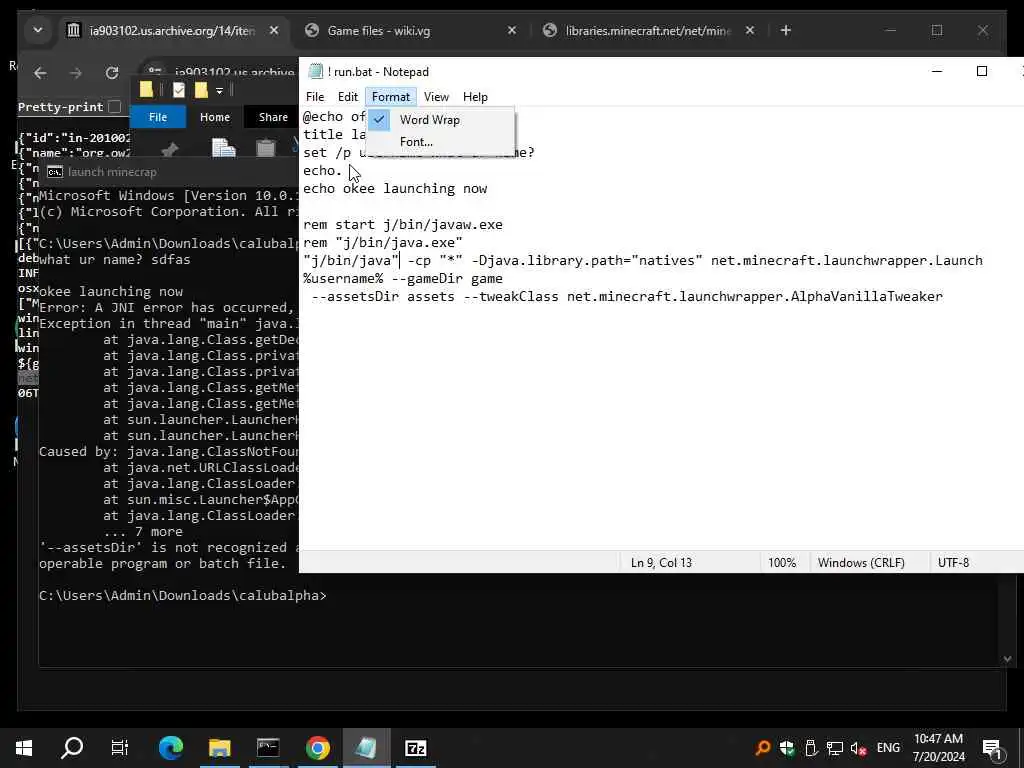Viewport: 1024px width, 768px height.
Task: Click the UTF-8 encoding status entry
Action: 953,562
